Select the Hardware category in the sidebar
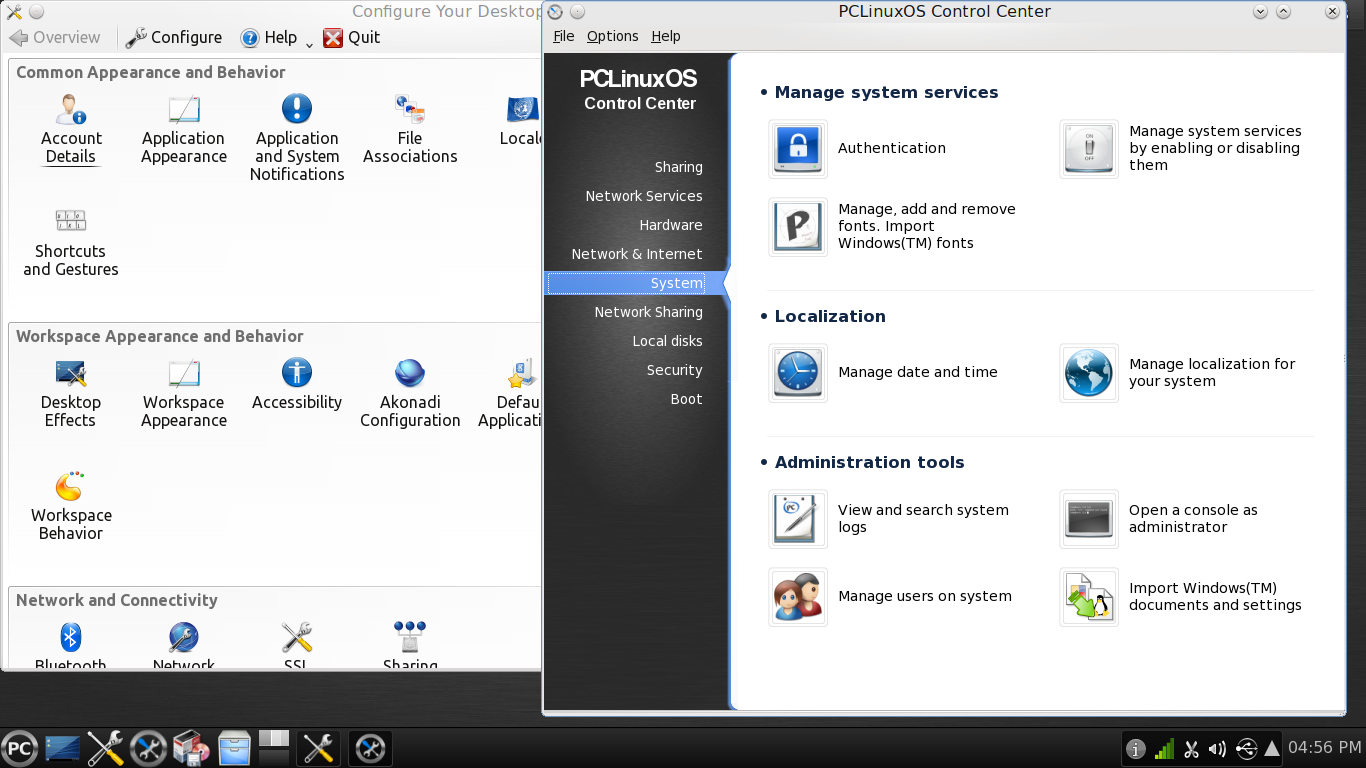This screenshot has width=1366, height=768. coord(671,225)
